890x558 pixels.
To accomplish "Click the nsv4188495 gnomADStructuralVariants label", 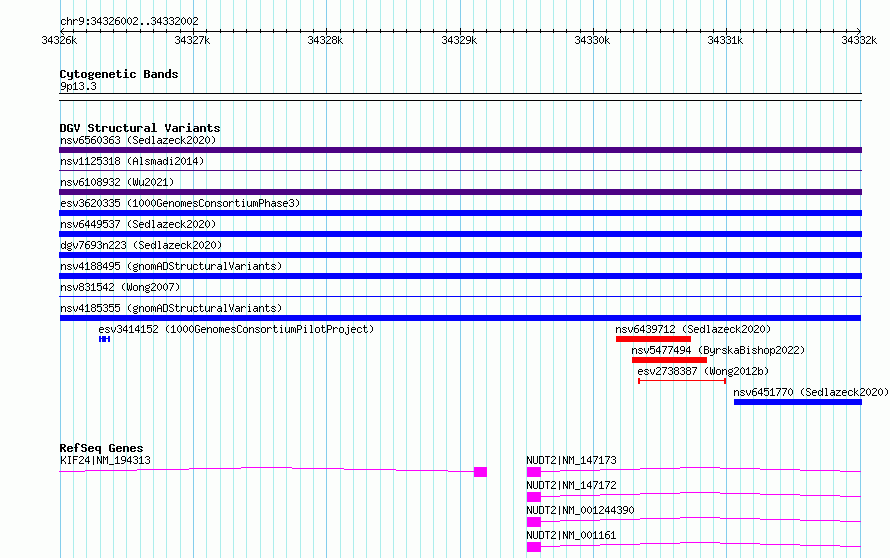I will (171, 266).
